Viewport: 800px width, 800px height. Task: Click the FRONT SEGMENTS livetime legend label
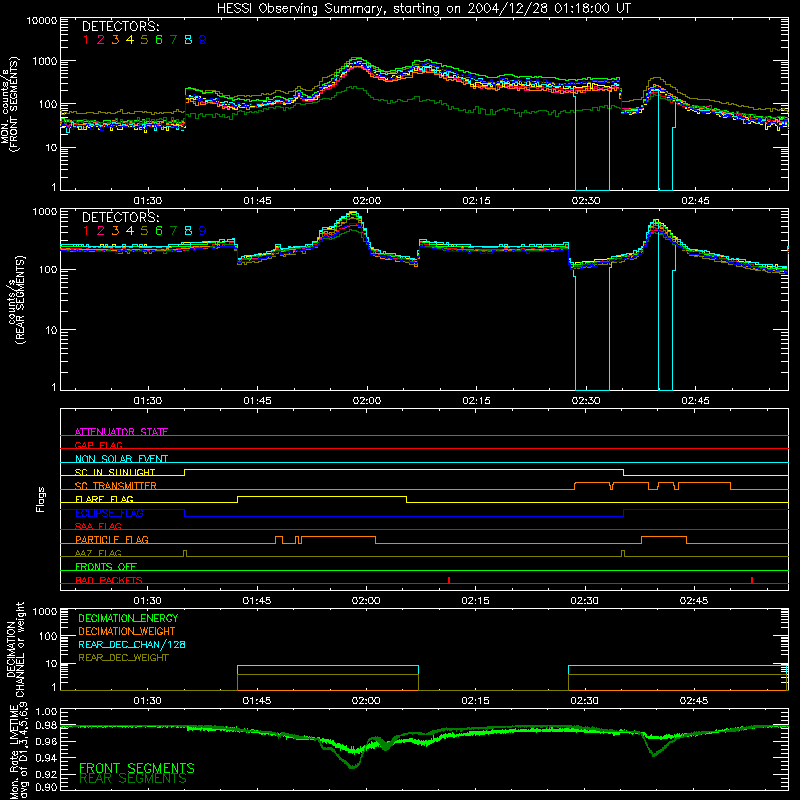tap(137, 768)
